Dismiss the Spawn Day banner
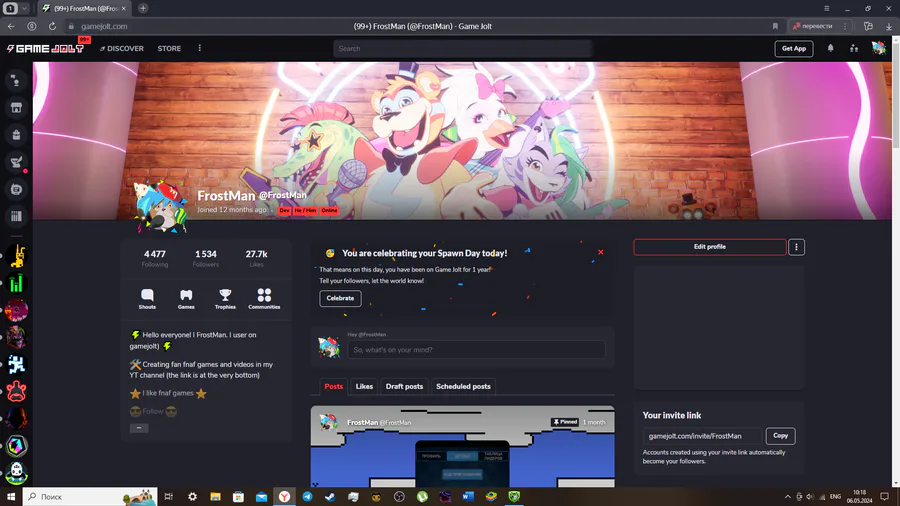 tap(600, 252)
